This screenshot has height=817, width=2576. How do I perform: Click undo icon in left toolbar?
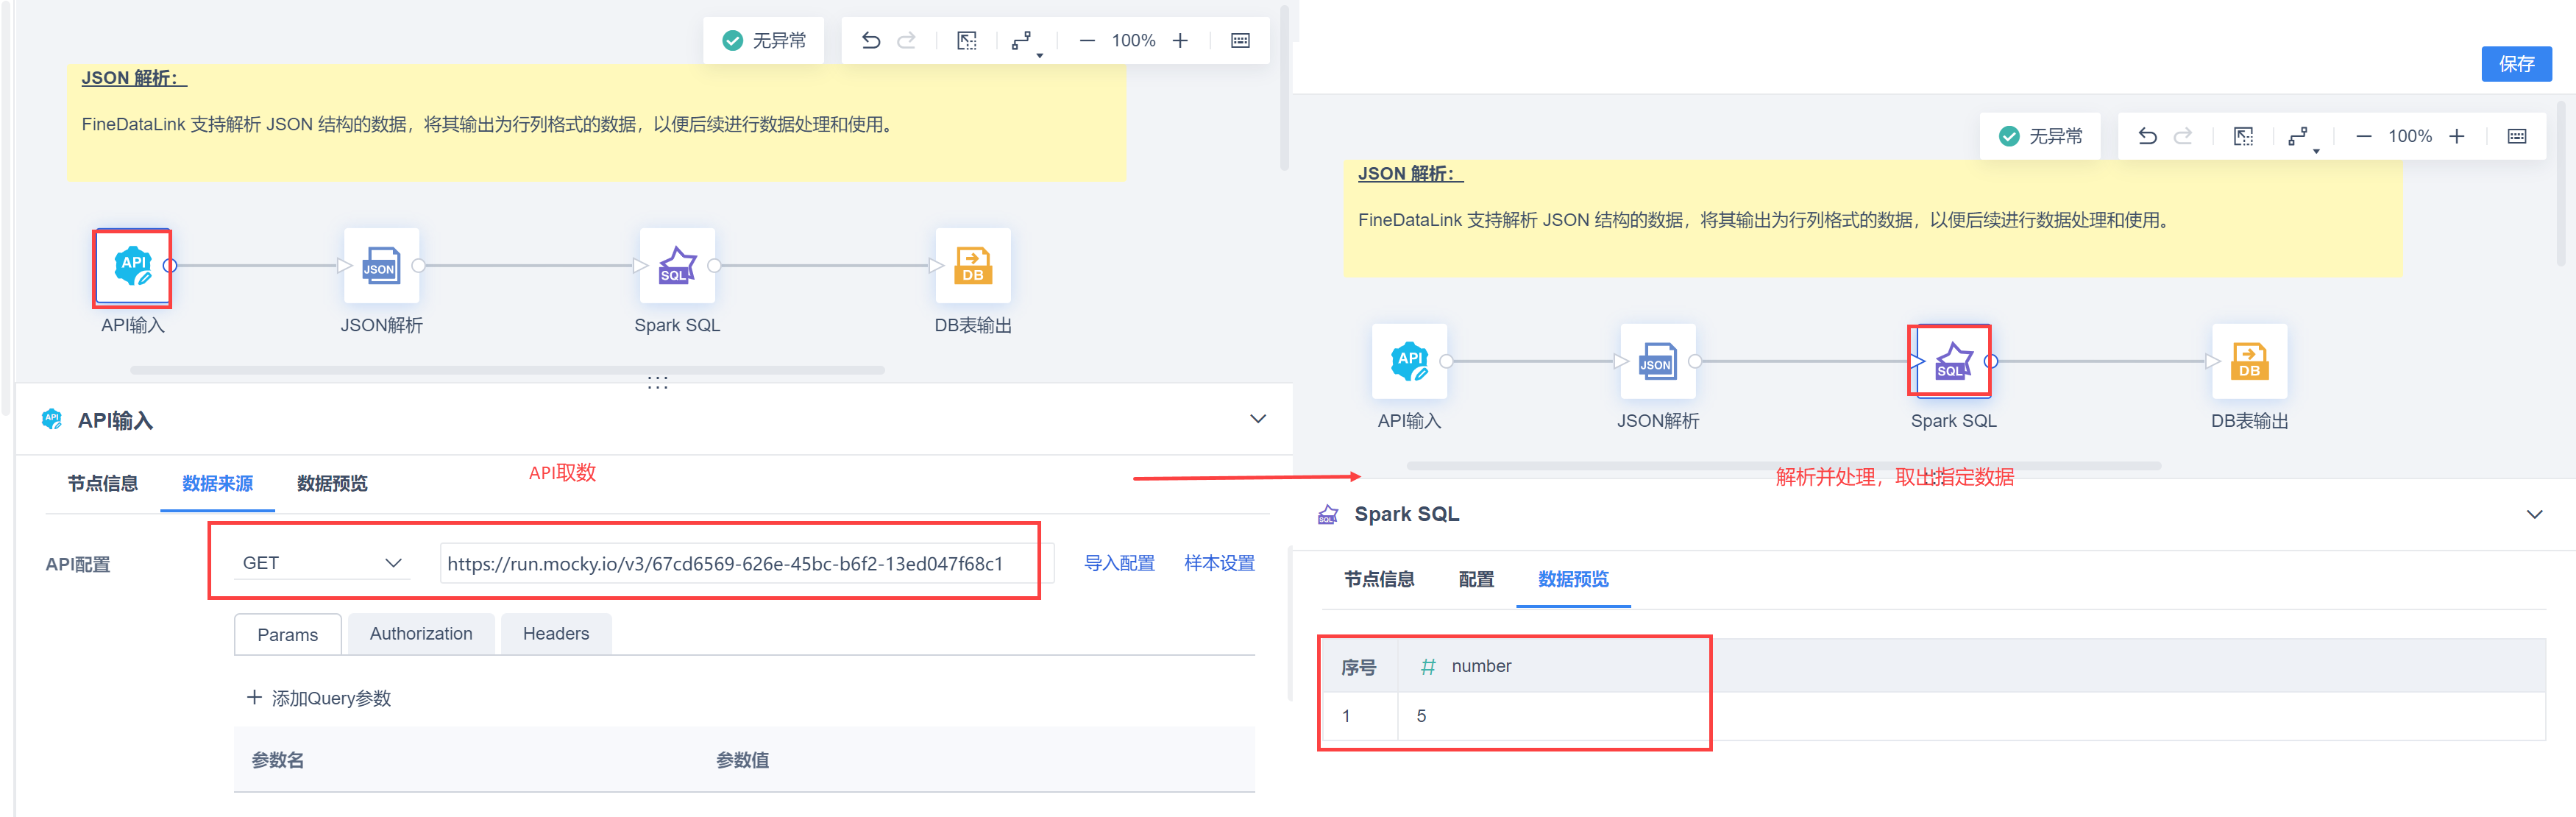click(870, 41)
